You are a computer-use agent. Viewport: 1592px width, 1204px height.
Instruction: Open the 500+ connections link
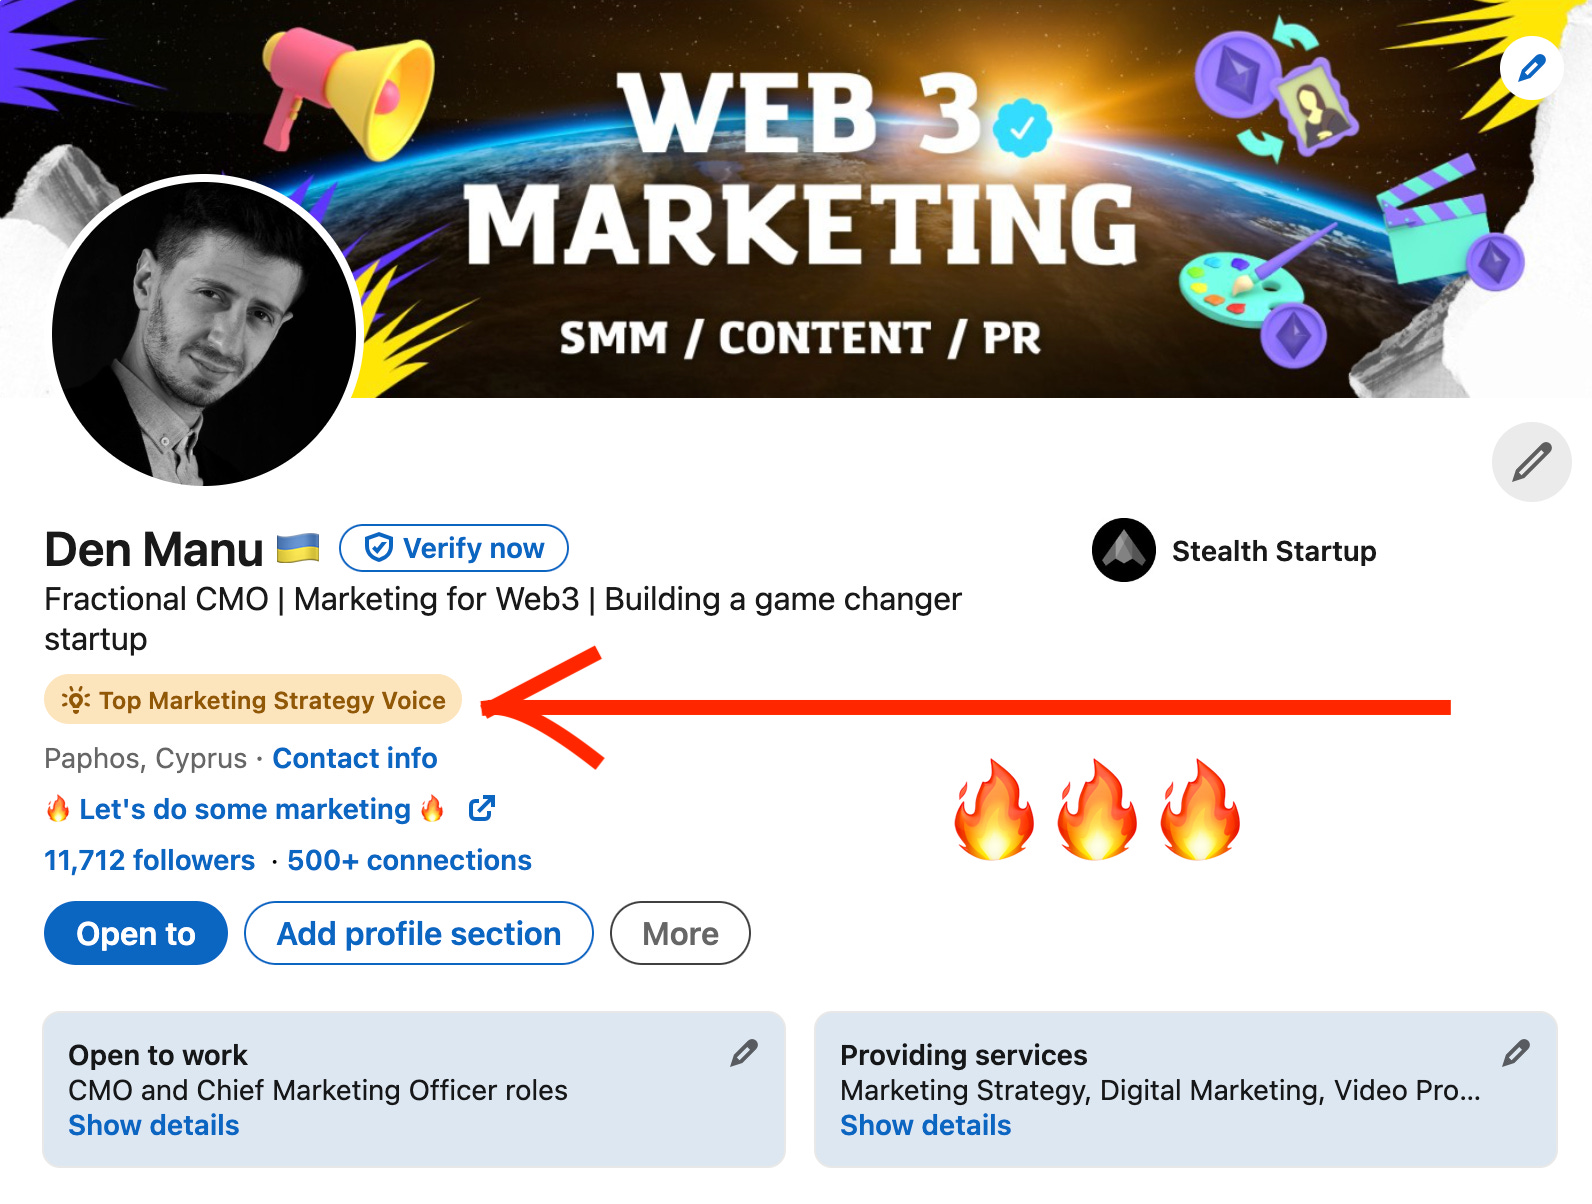[409, 860]
